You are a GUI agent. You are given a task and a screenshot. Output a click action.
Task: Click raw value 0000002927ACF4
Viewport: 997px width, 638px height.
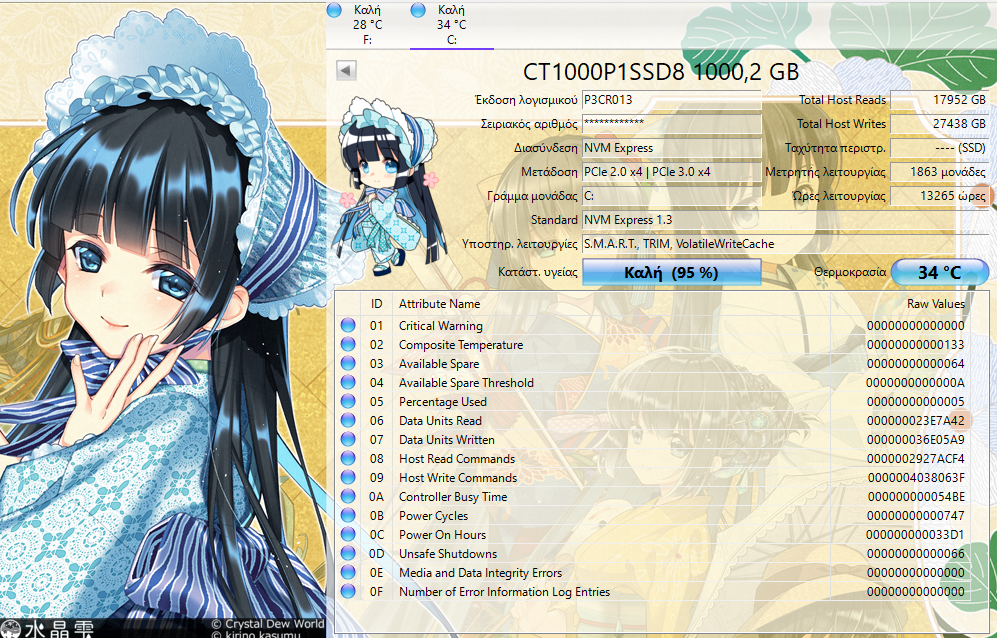916,459
